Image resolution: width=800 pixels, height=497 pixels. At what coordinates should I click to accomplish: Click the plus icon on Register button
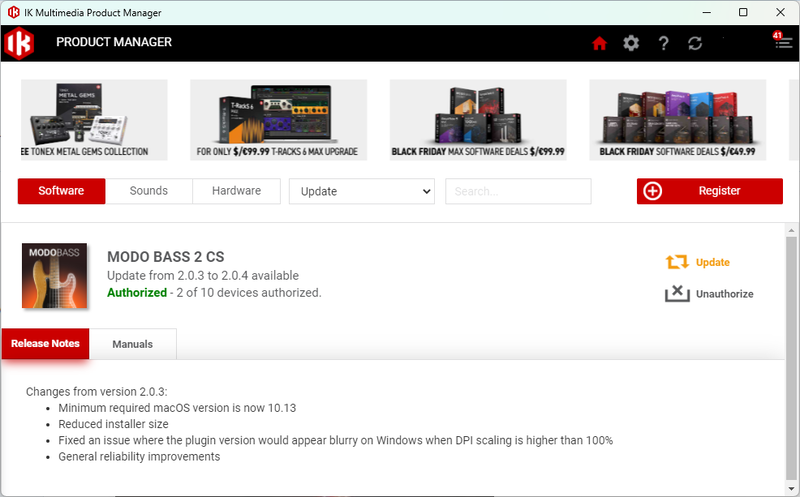pos(653,191)
